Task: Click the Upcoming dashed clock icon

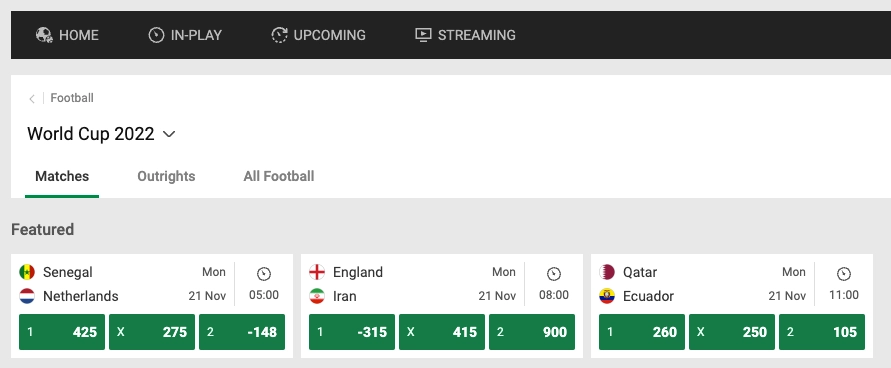Action: pos(279,35)
